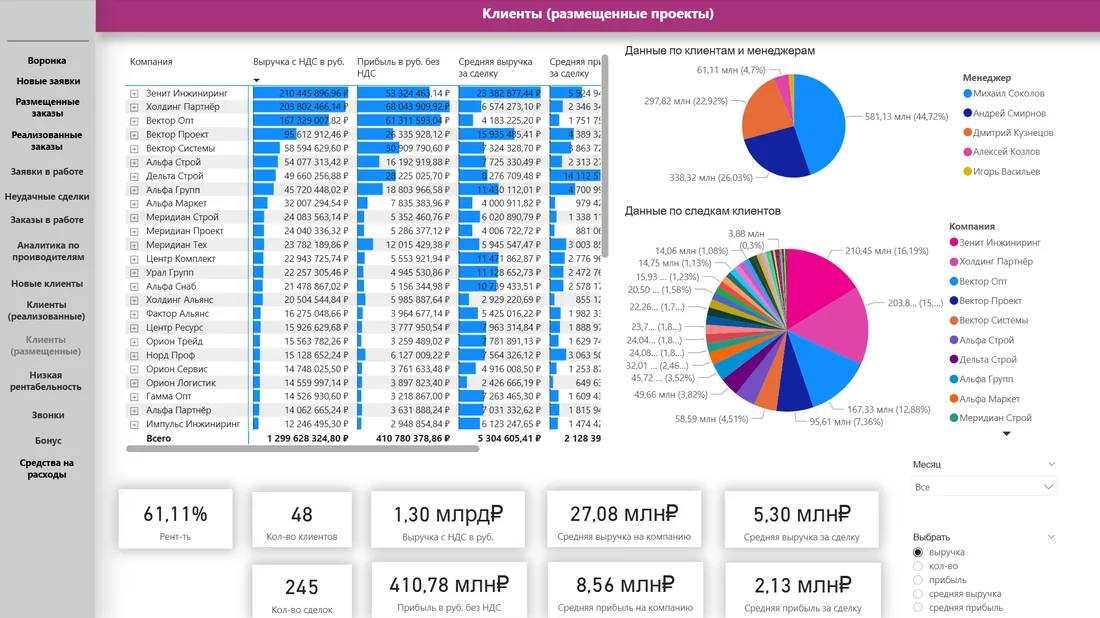This screenshot has height=618, width=1100.
Task: Select the кол-во radio option
Action: coord(918,566)
